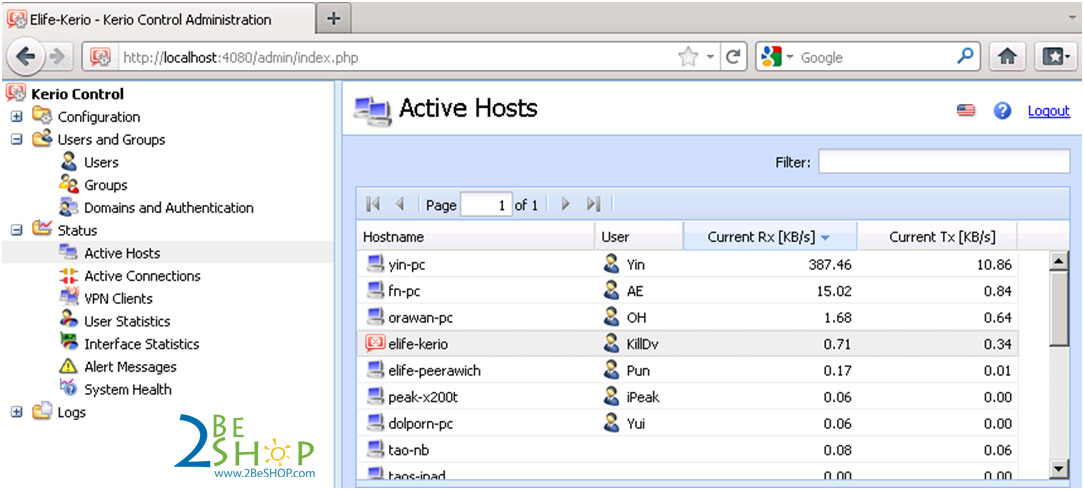Expand the Logs tree node
Screen dimensions: 1084x490
click(x=17, y=412)
